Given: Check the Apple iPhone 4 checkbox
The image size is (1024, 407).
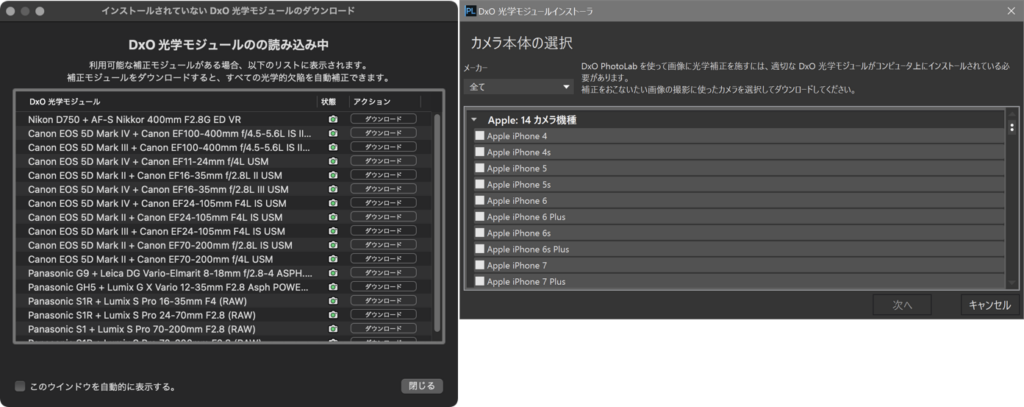Looking at the screenshot, I should tap(480, 136).
